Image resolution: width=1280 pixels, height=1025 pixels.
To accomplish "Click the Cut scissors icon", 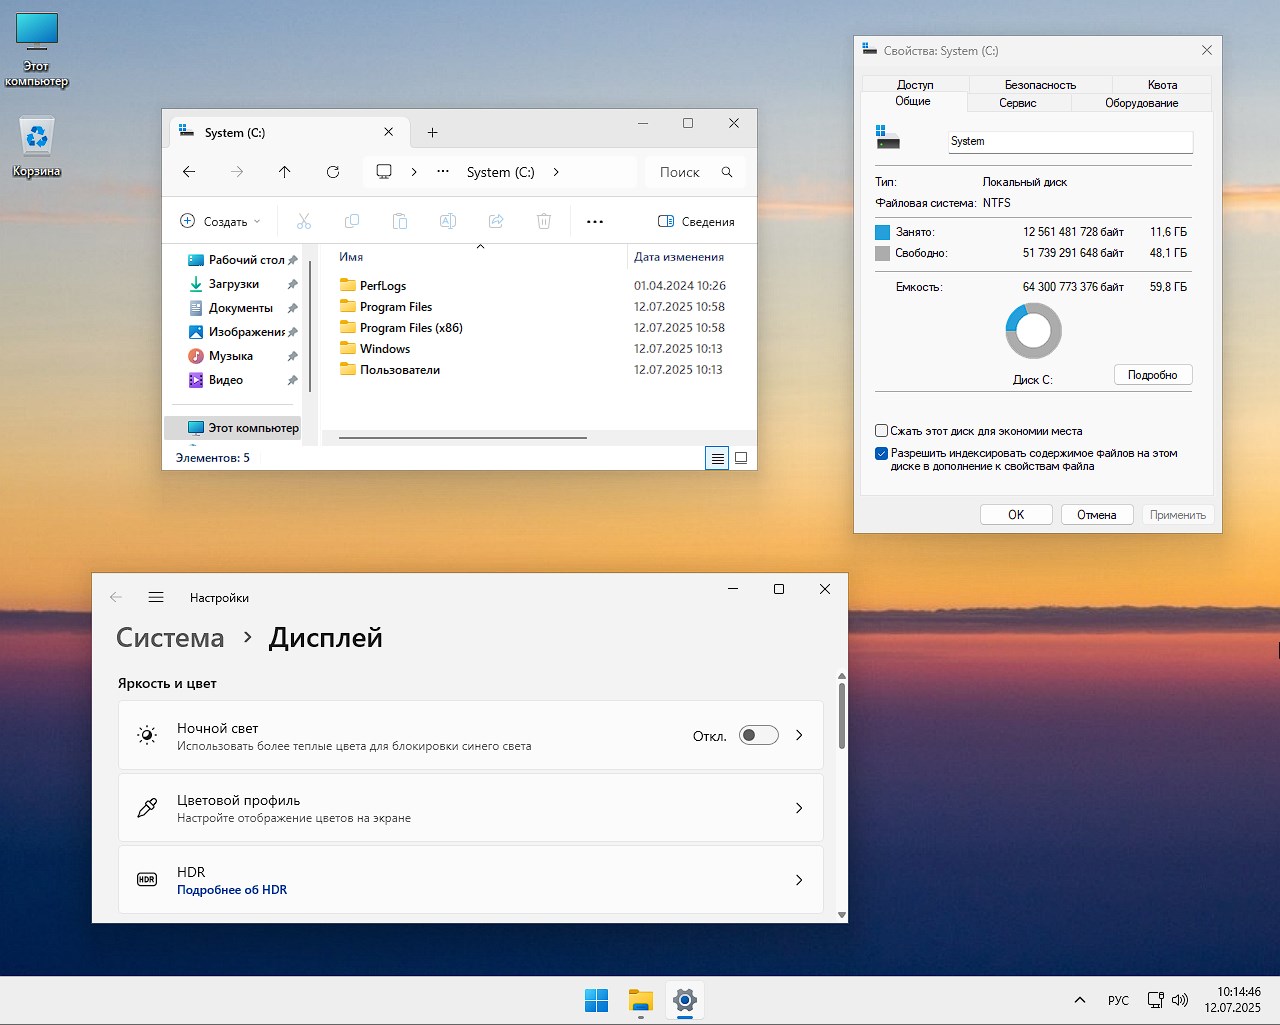I will click(x=304, y=221).
